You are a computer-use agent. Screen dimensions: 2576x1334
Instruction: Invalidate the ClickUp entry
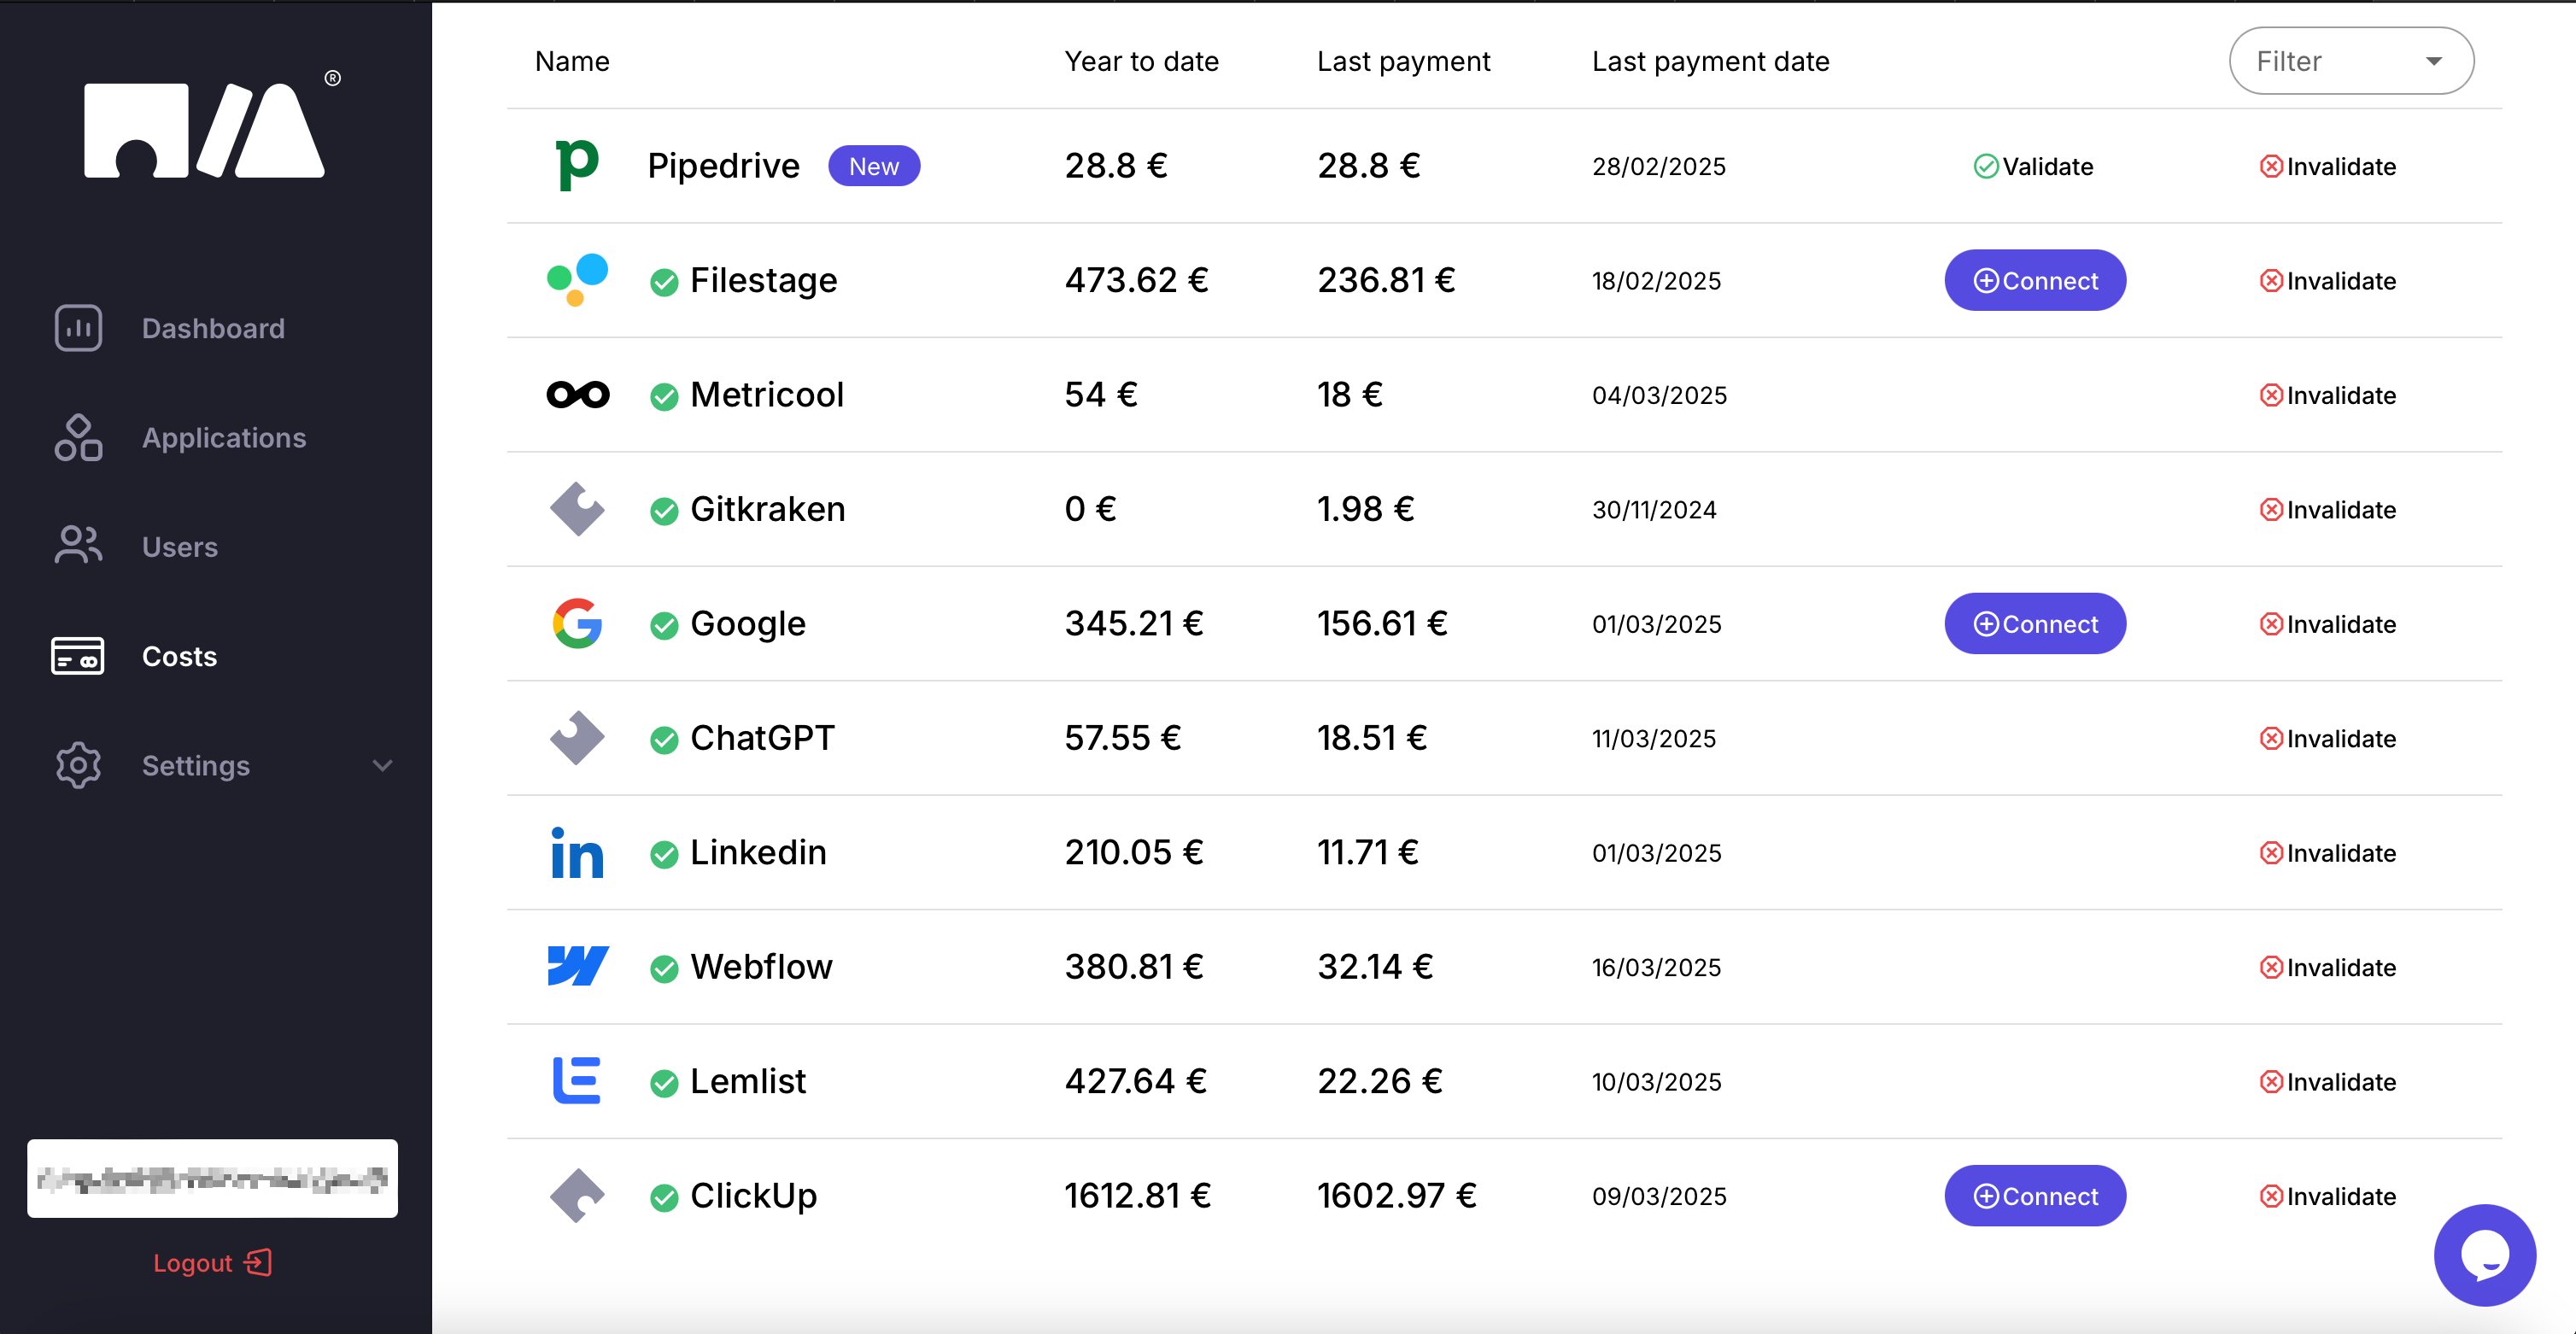(2328, 1196)
